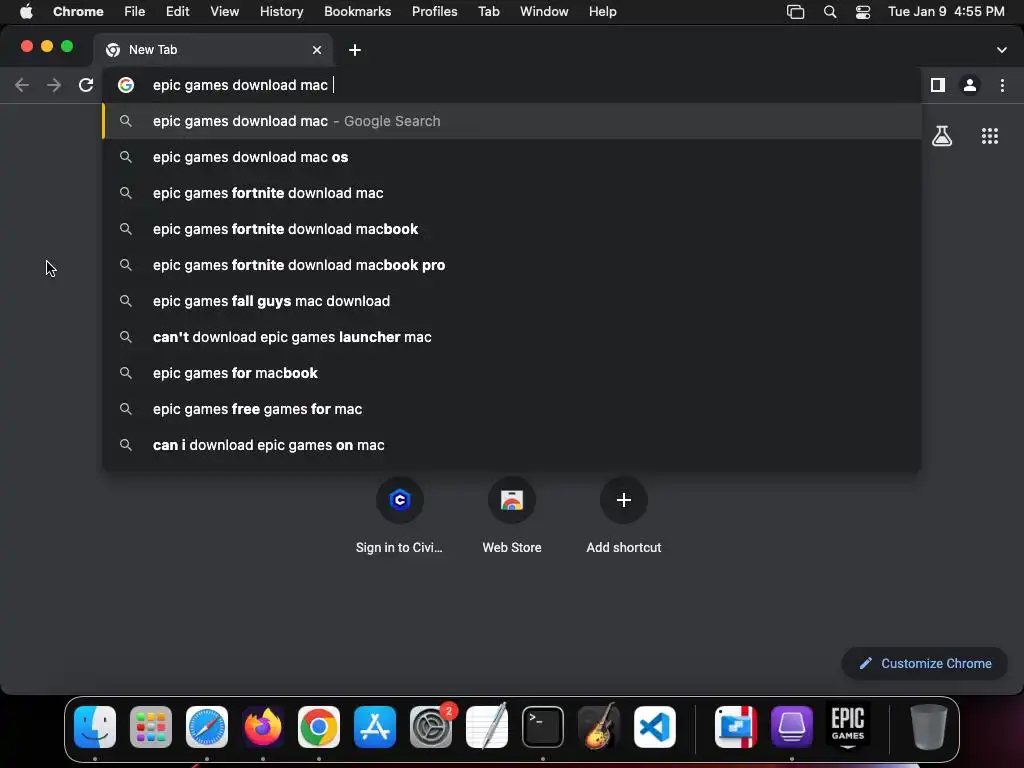1024x768 pixels.
Task: Open Terminal from the Dock
Action: tap(543, 727)
